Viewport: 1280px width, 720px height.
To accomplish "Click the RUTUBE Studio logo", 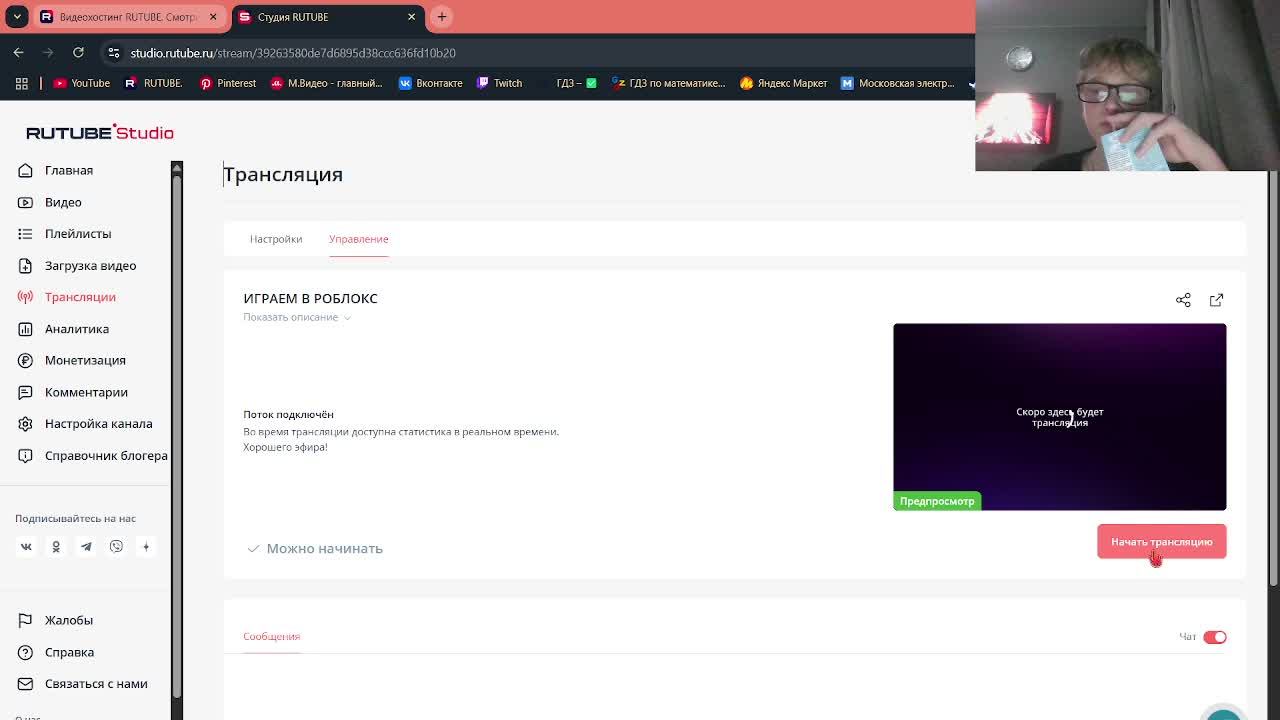I will (x=100, y=132).
